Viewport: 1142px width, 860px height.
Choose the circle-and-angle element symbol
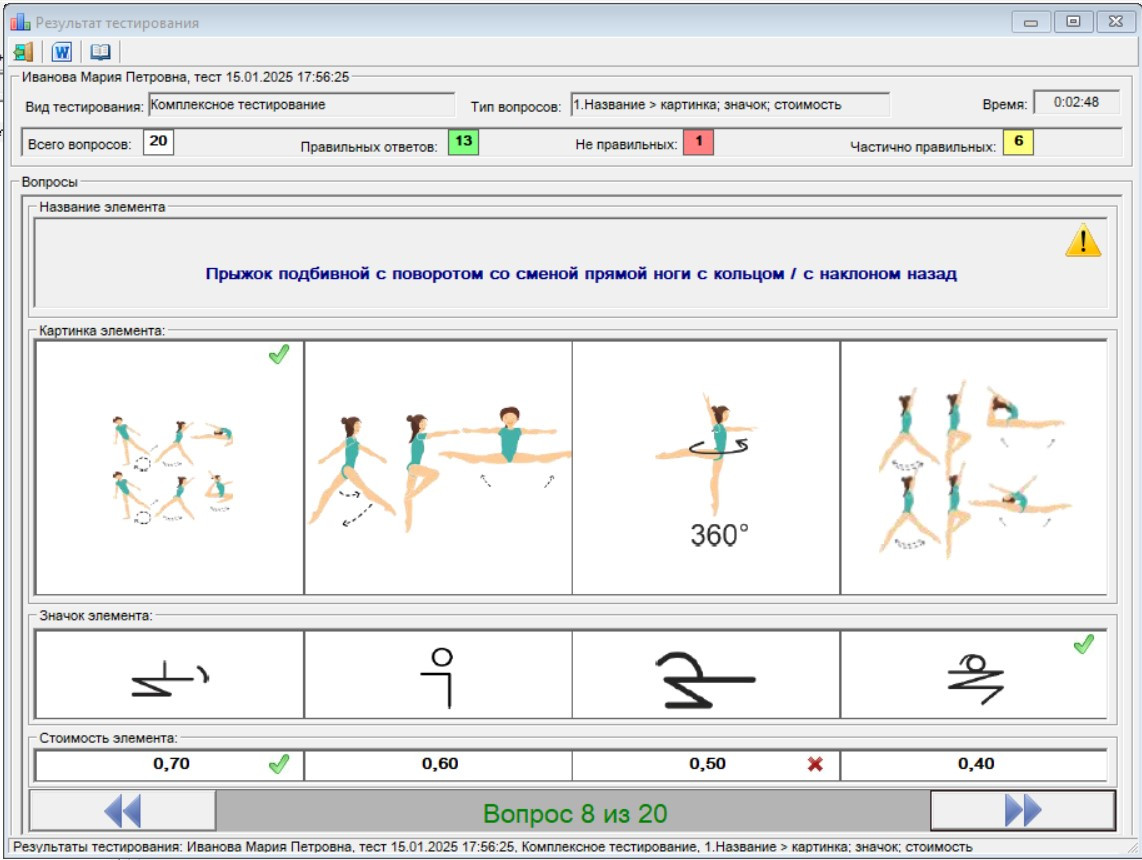pos(438,675)
